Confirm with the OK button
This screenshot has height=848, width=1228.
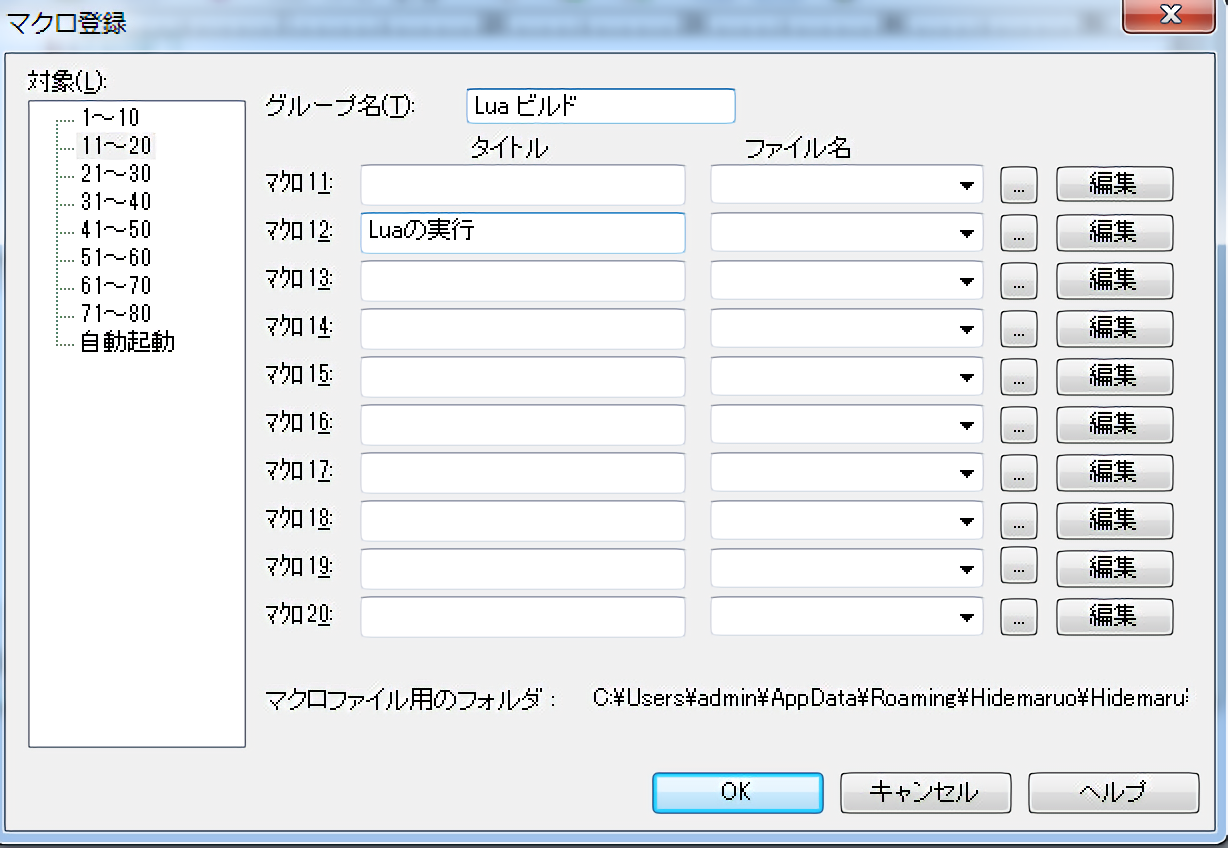tap(737, 792)
